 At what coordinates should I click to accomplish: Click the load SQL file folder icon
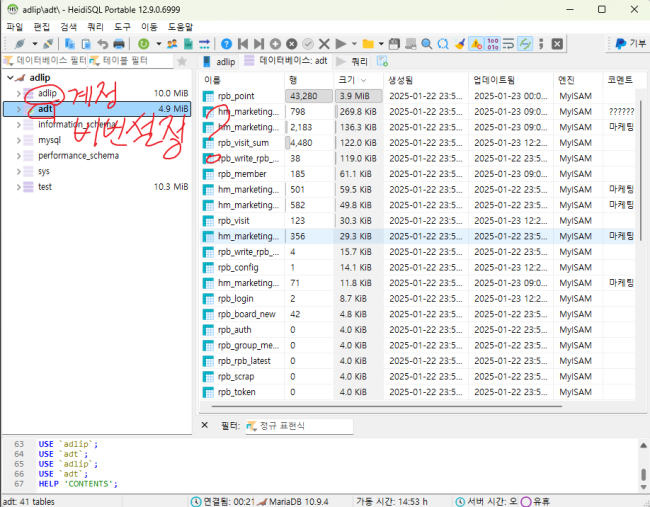368,44
